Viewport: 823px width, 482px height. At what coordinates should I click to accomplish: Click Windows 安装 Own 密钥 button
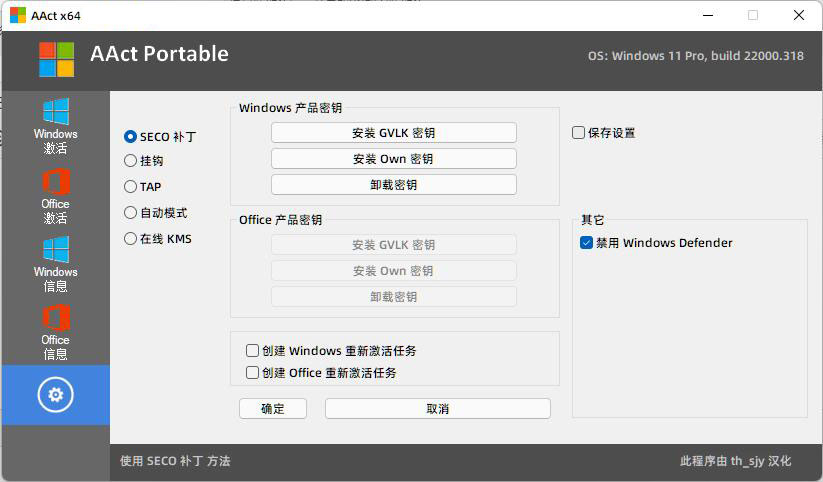pyautogui.click(x=393, y=159)
